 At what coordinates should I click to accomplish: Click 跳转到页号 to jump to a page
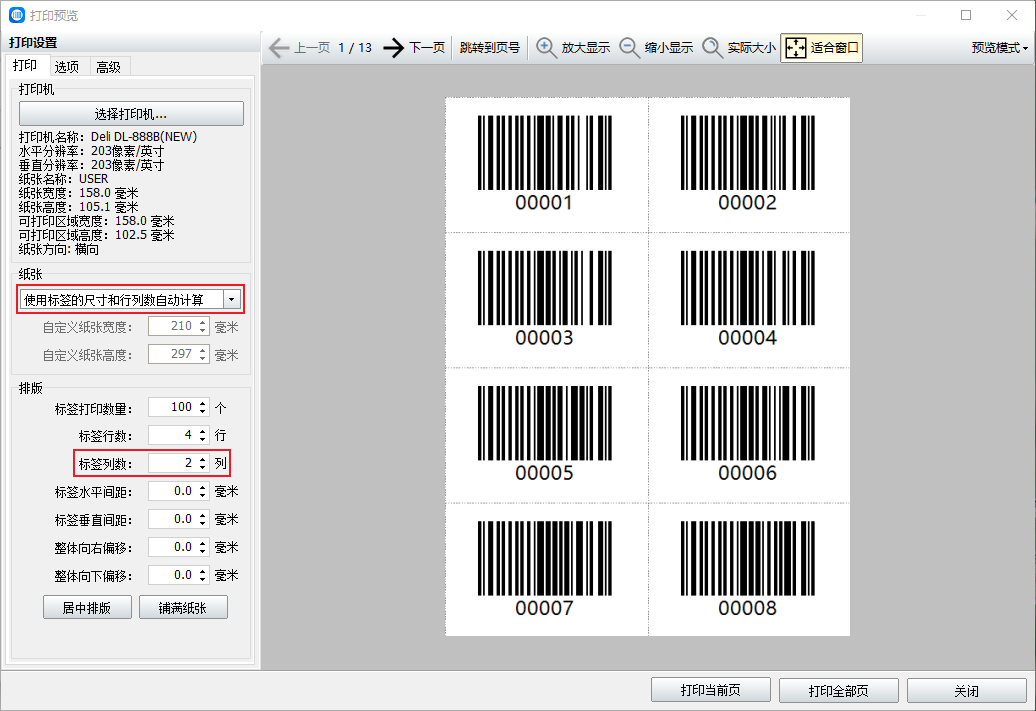(490, 48)
